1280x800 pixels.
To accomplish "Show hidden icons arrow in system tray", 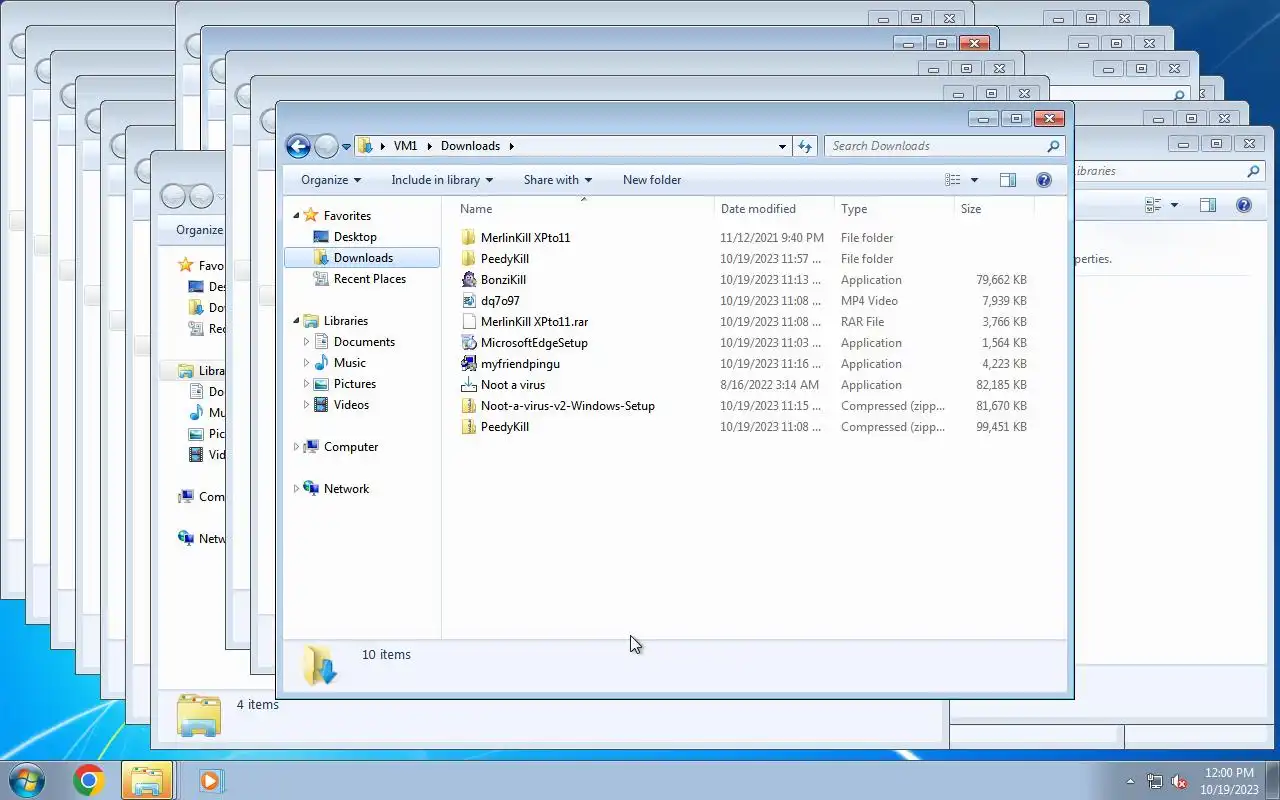I will coord(1130,781).
